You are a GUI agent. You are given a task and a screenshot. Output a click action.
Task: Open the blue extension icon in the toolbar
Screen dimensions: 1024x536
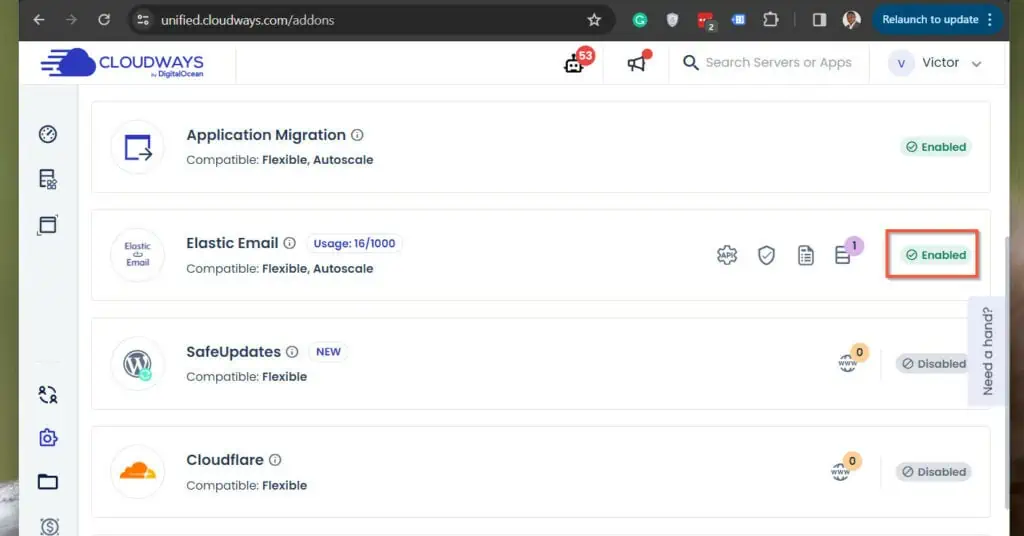pos(739,20)
